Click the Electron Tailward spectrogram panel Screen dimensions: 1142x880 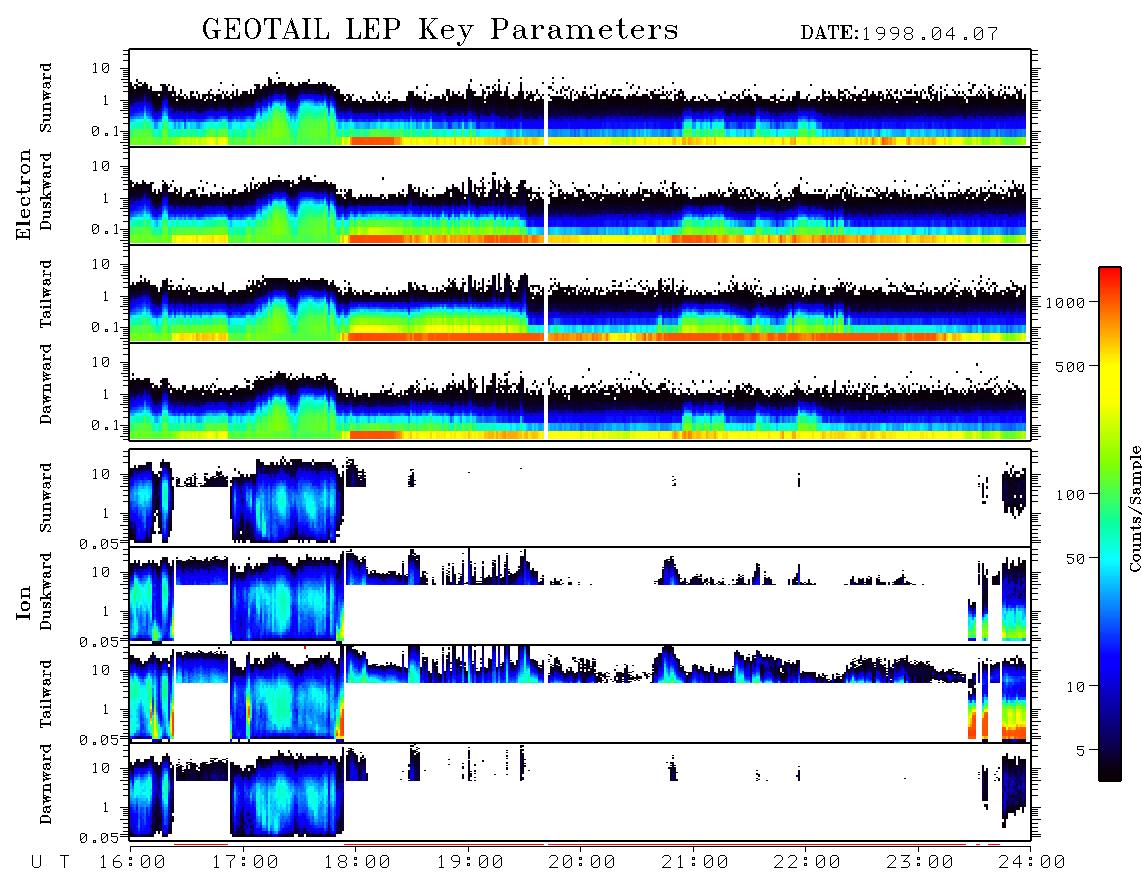pyautogui.click(x=580, y=294)
